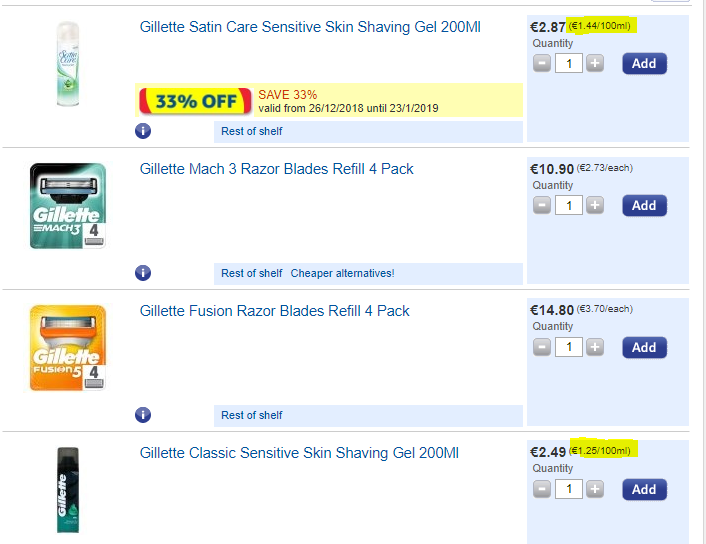706x544 pixels.
Task: Click quantity field for Fusion Razor Blades
Action: pos(568,348)
